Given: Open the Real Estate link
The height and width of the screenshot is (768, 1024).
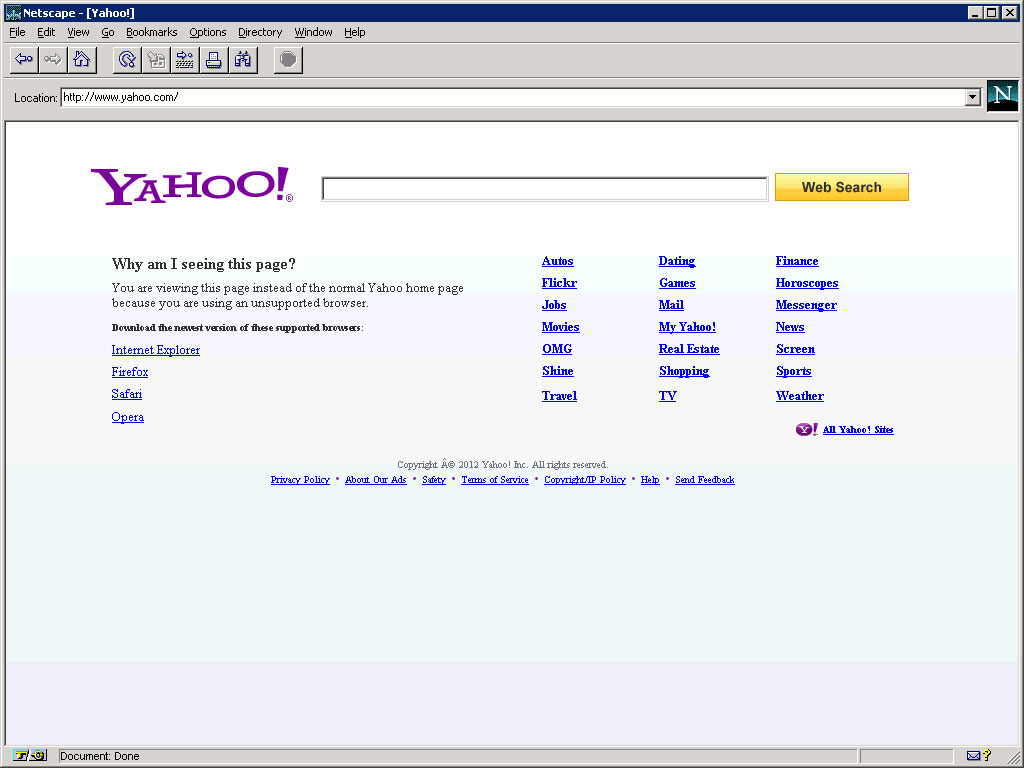Looking at the screenshot, I should tap(689, 349).
